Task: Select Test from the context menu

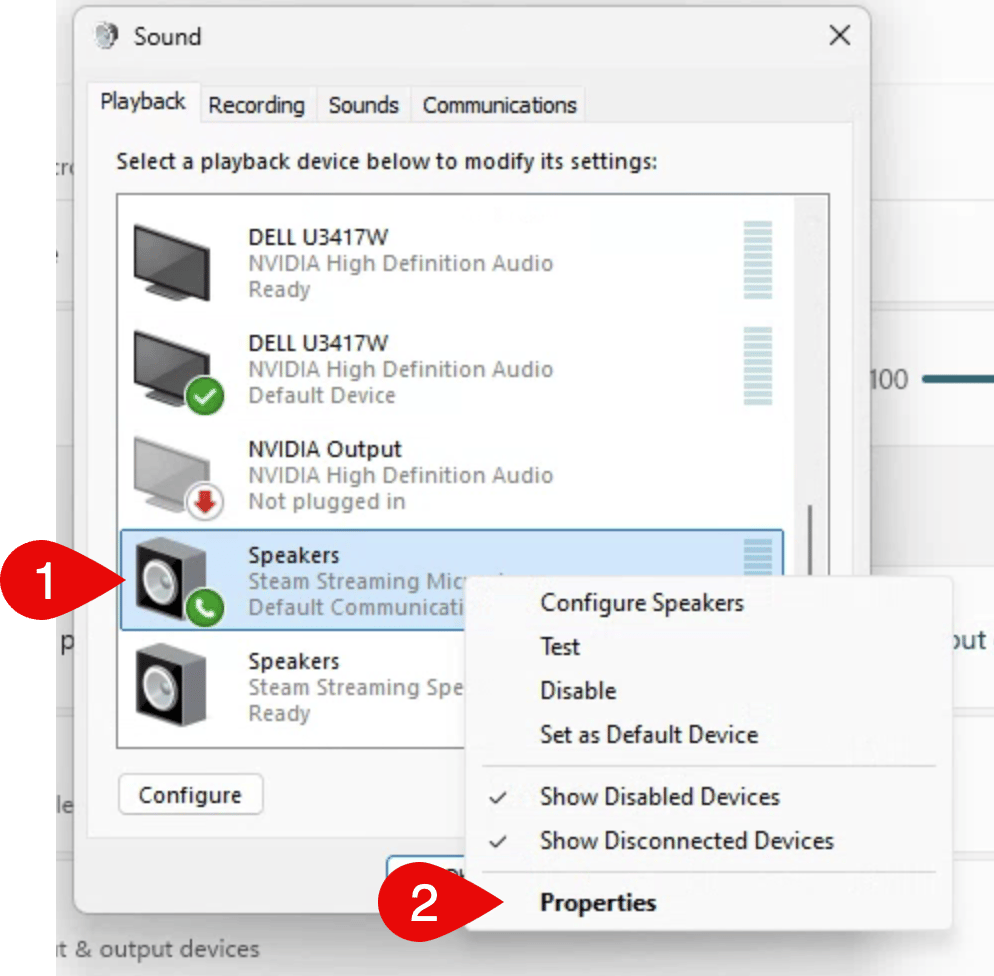Action: click(560, 646)
